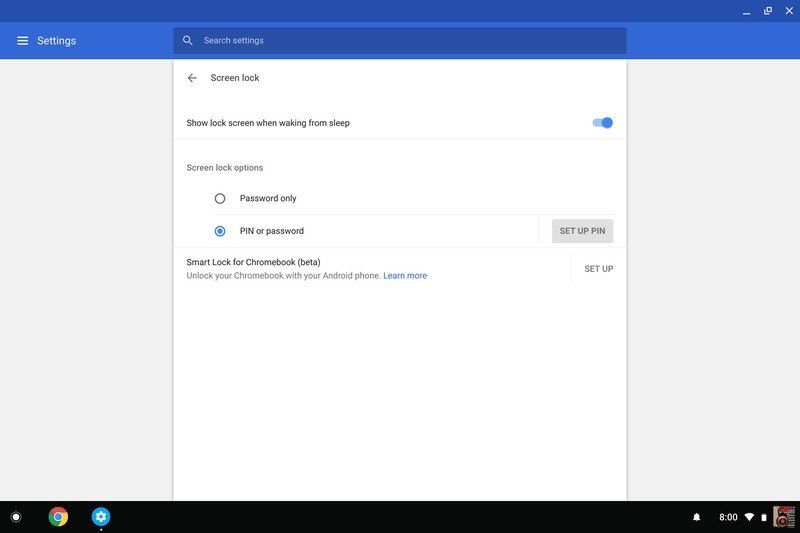Viewport: 800px width, 533px height.
Task: Click the Settings gear shelf icon
Action: [x=101, y=517]
